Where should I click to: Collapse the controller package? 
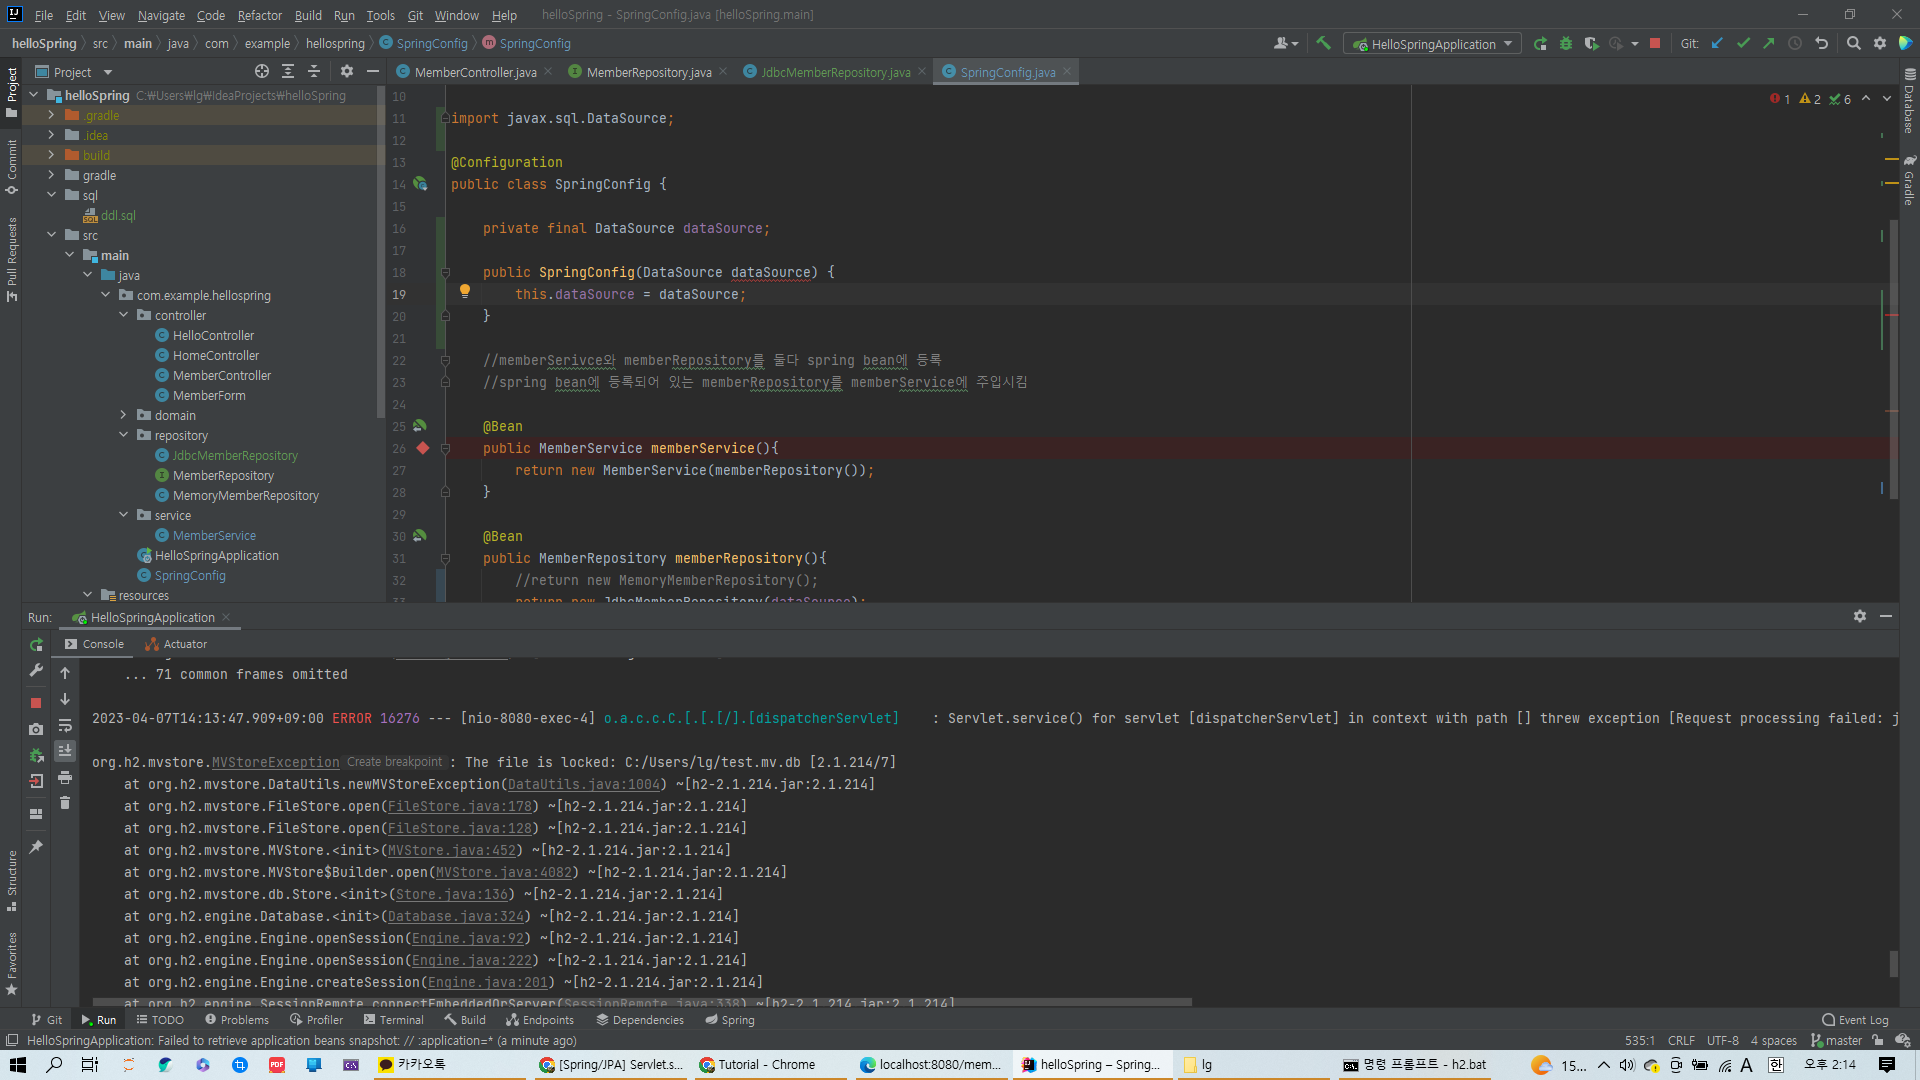(124, 315)
